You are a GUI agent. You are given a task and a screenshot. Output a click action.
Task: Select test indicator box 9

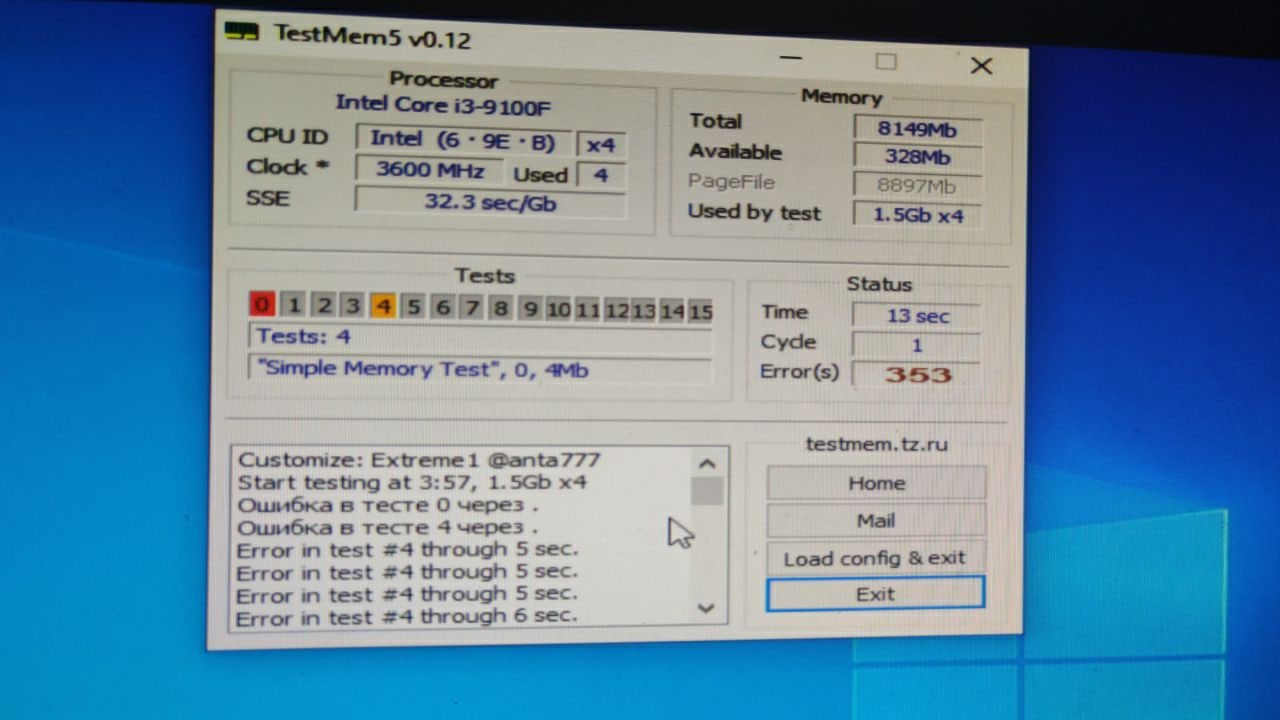pyautogui.click(x=531, y=308)
